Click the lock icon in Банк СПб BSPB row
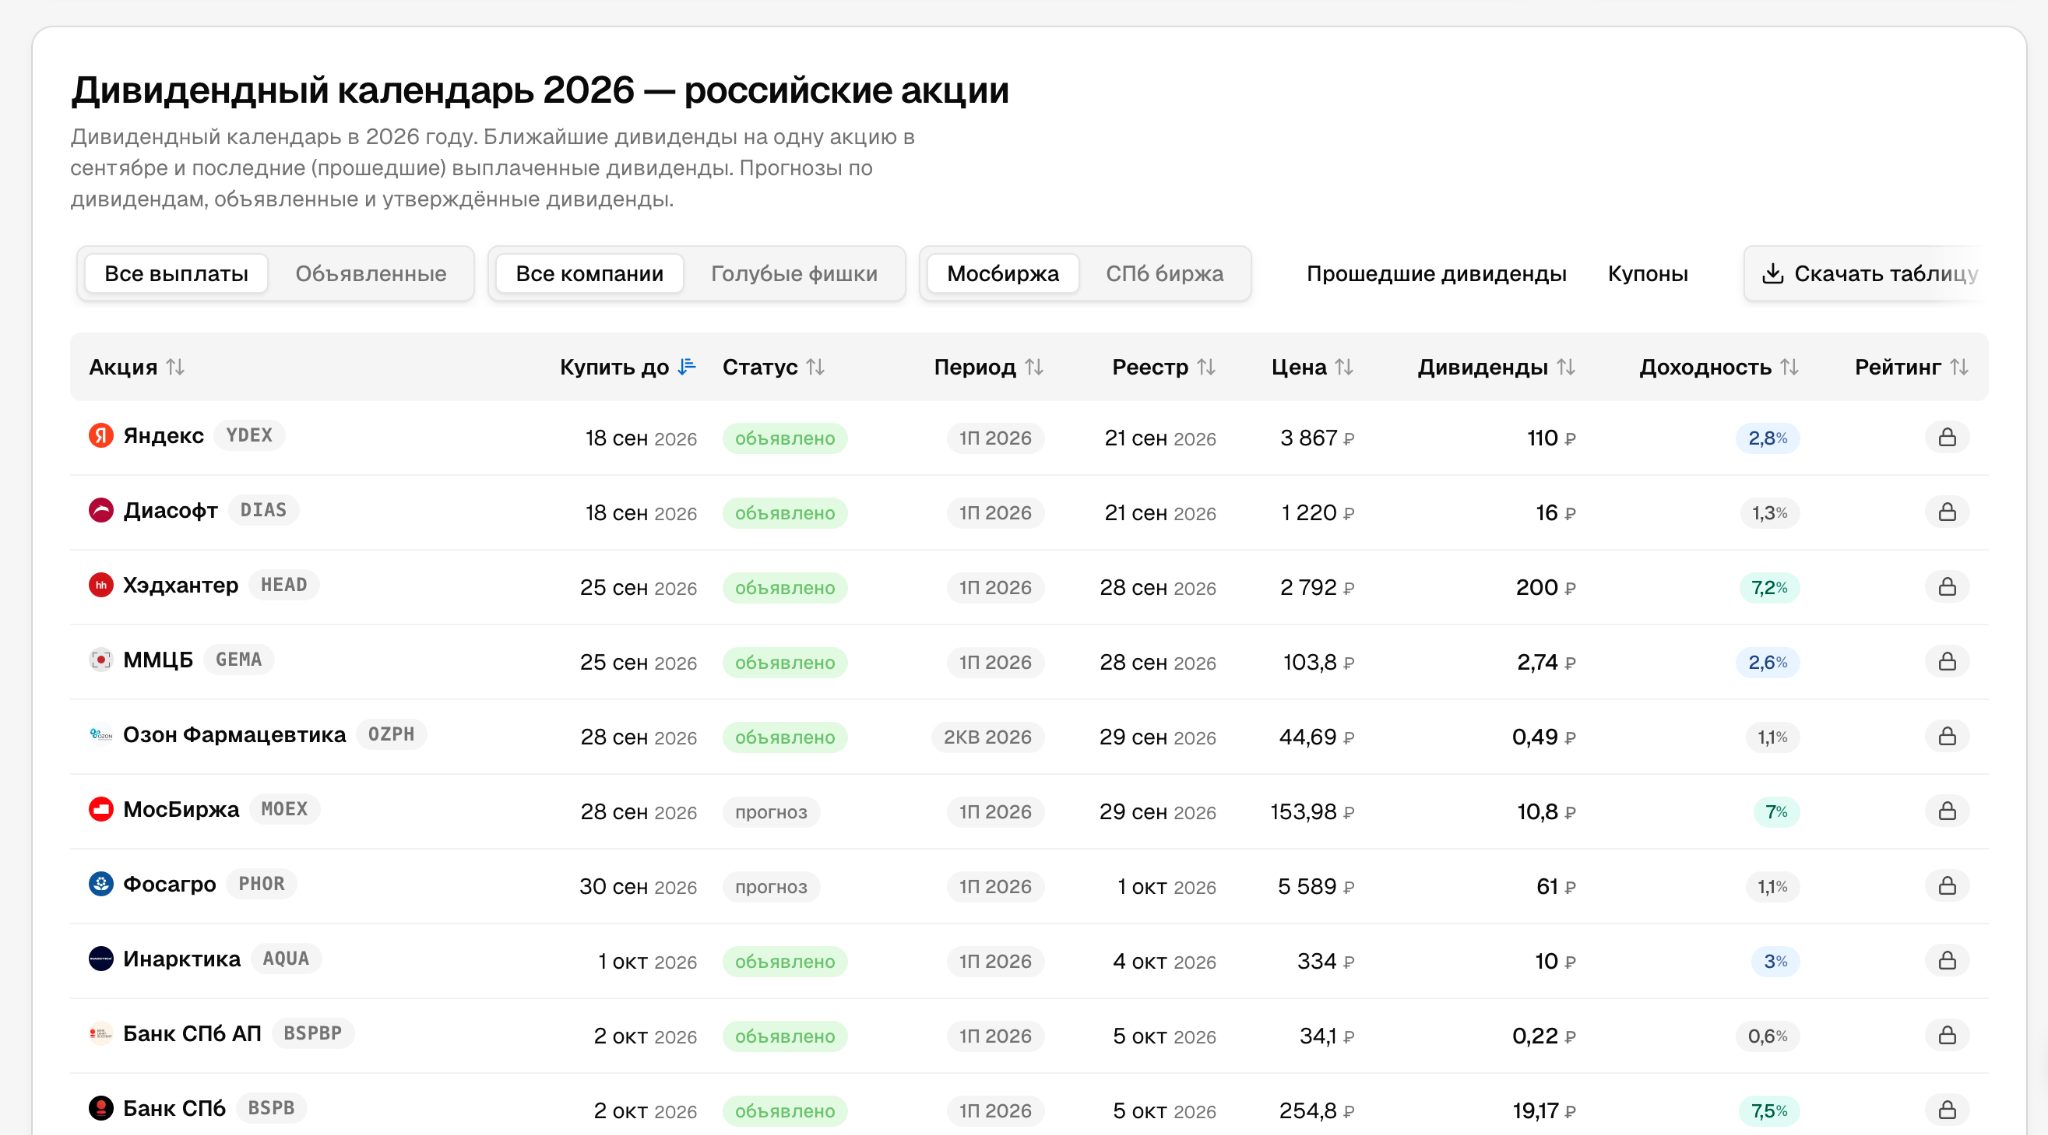This screenshot has height=1135, width=2048. (x=1947, y=1110)
